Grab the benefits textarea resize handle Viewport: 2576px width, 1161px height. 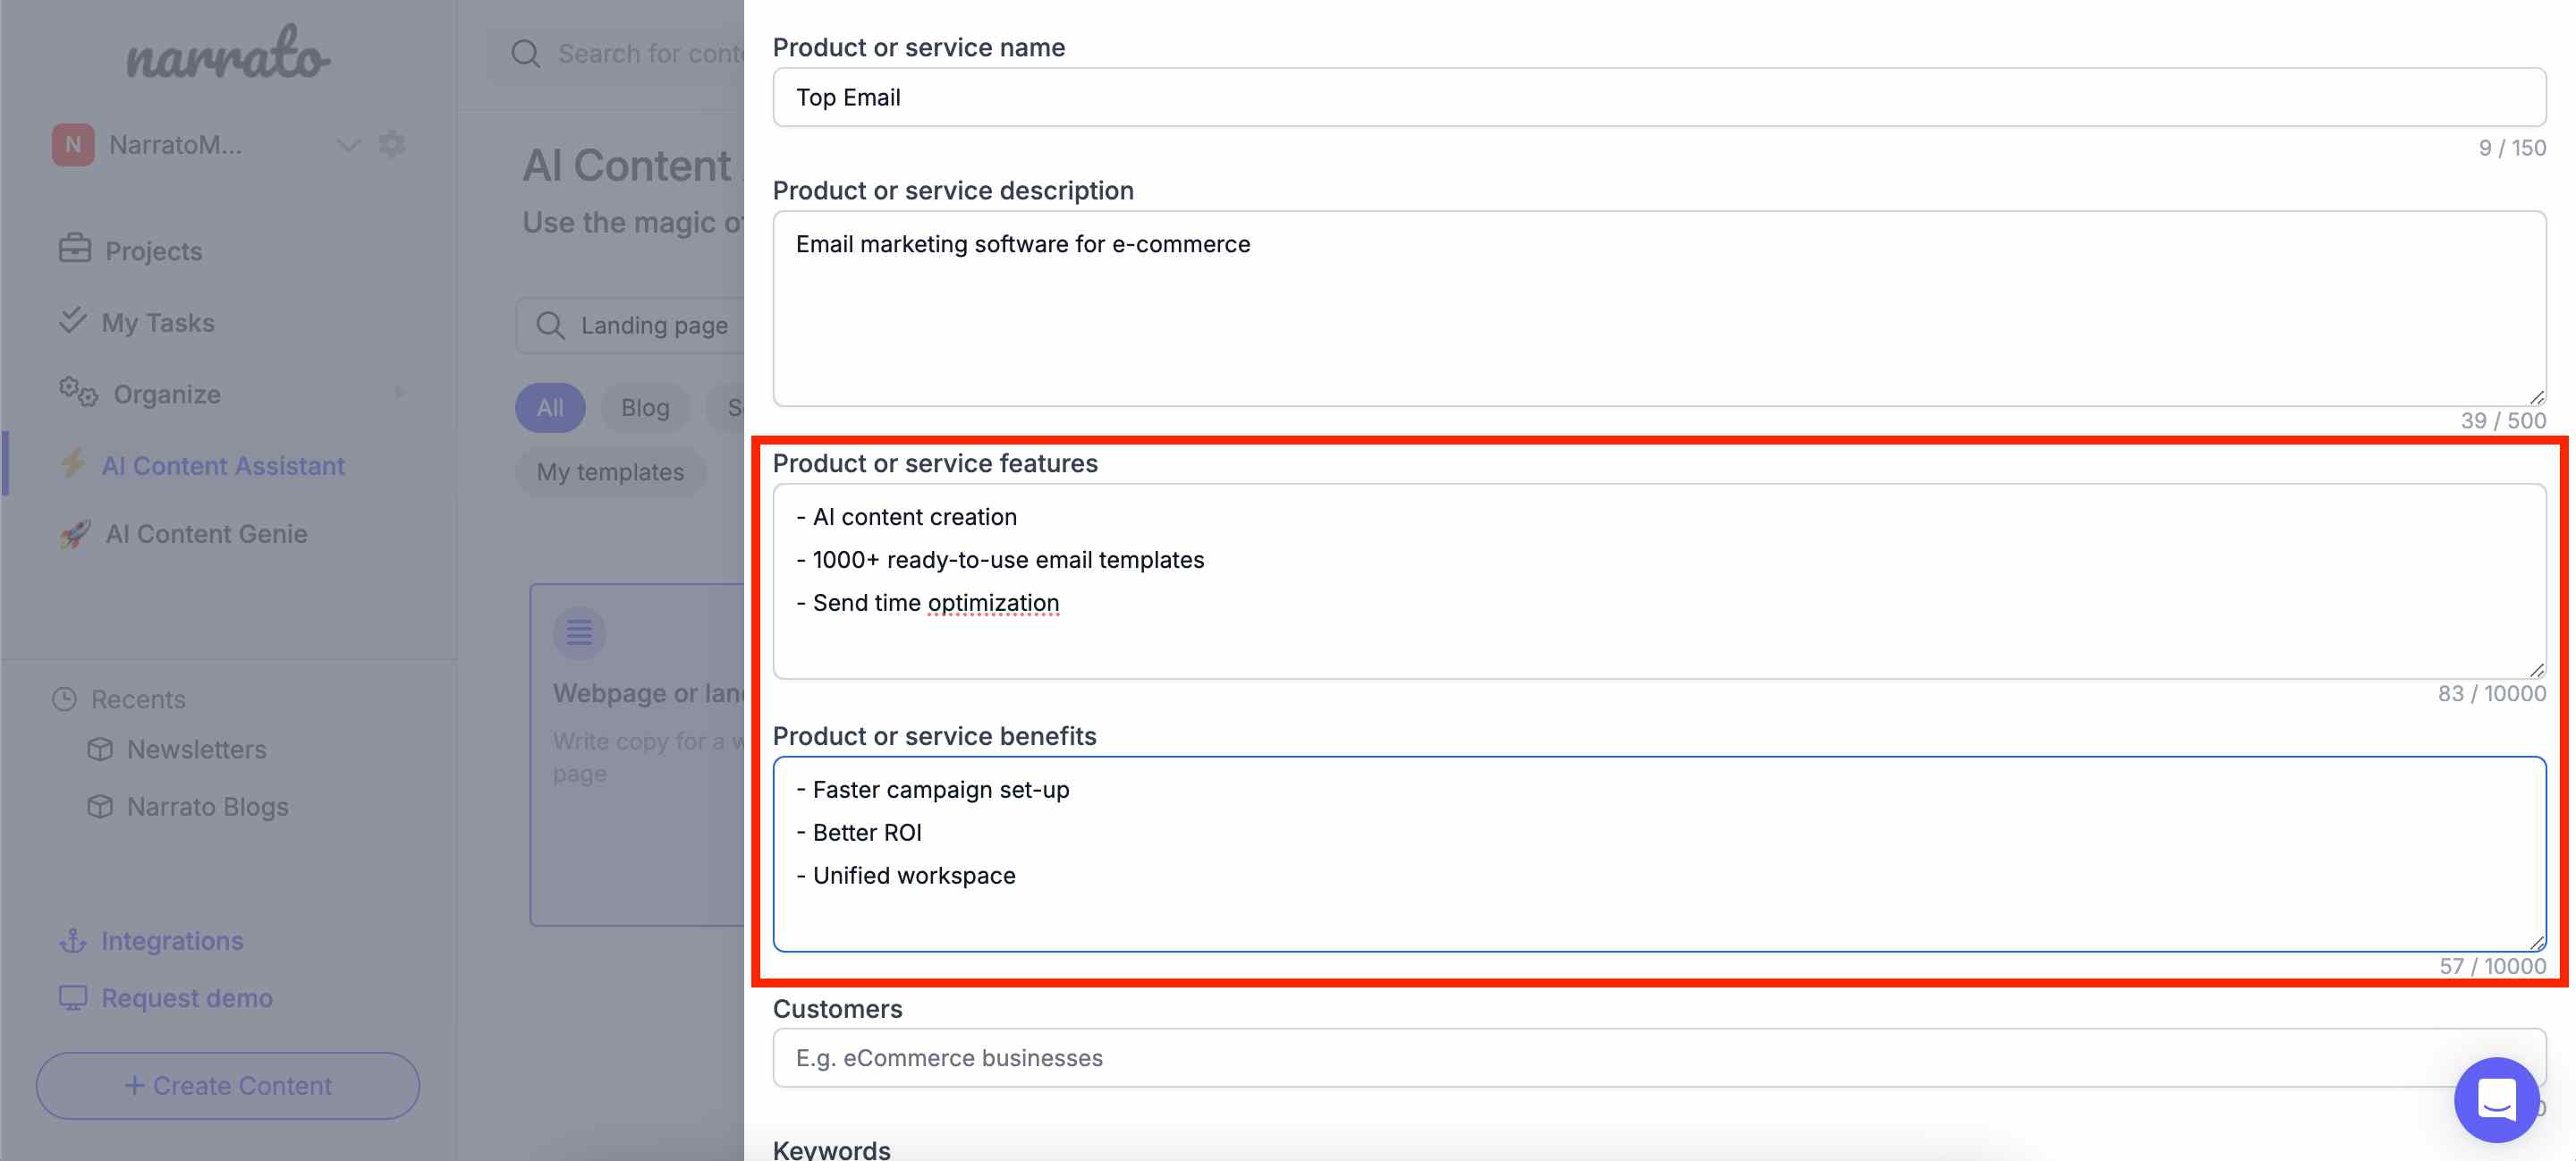click(x=2537, y=943)
